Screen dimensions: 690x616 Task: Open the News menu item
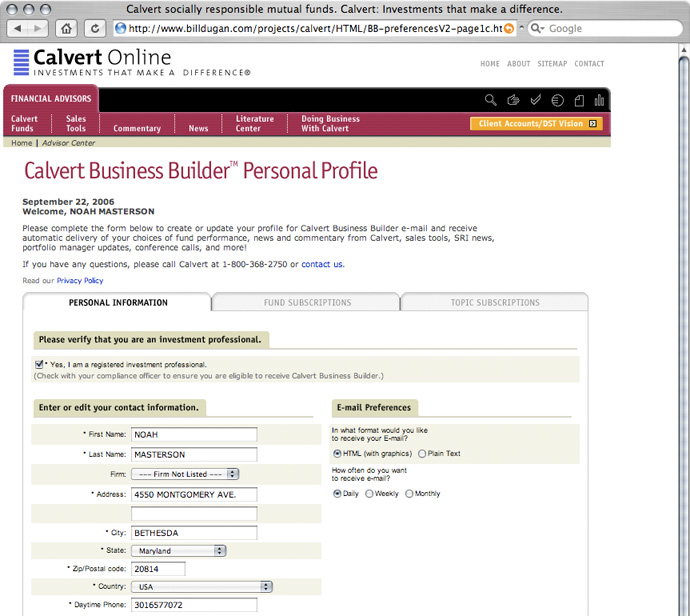pos(198,128)
